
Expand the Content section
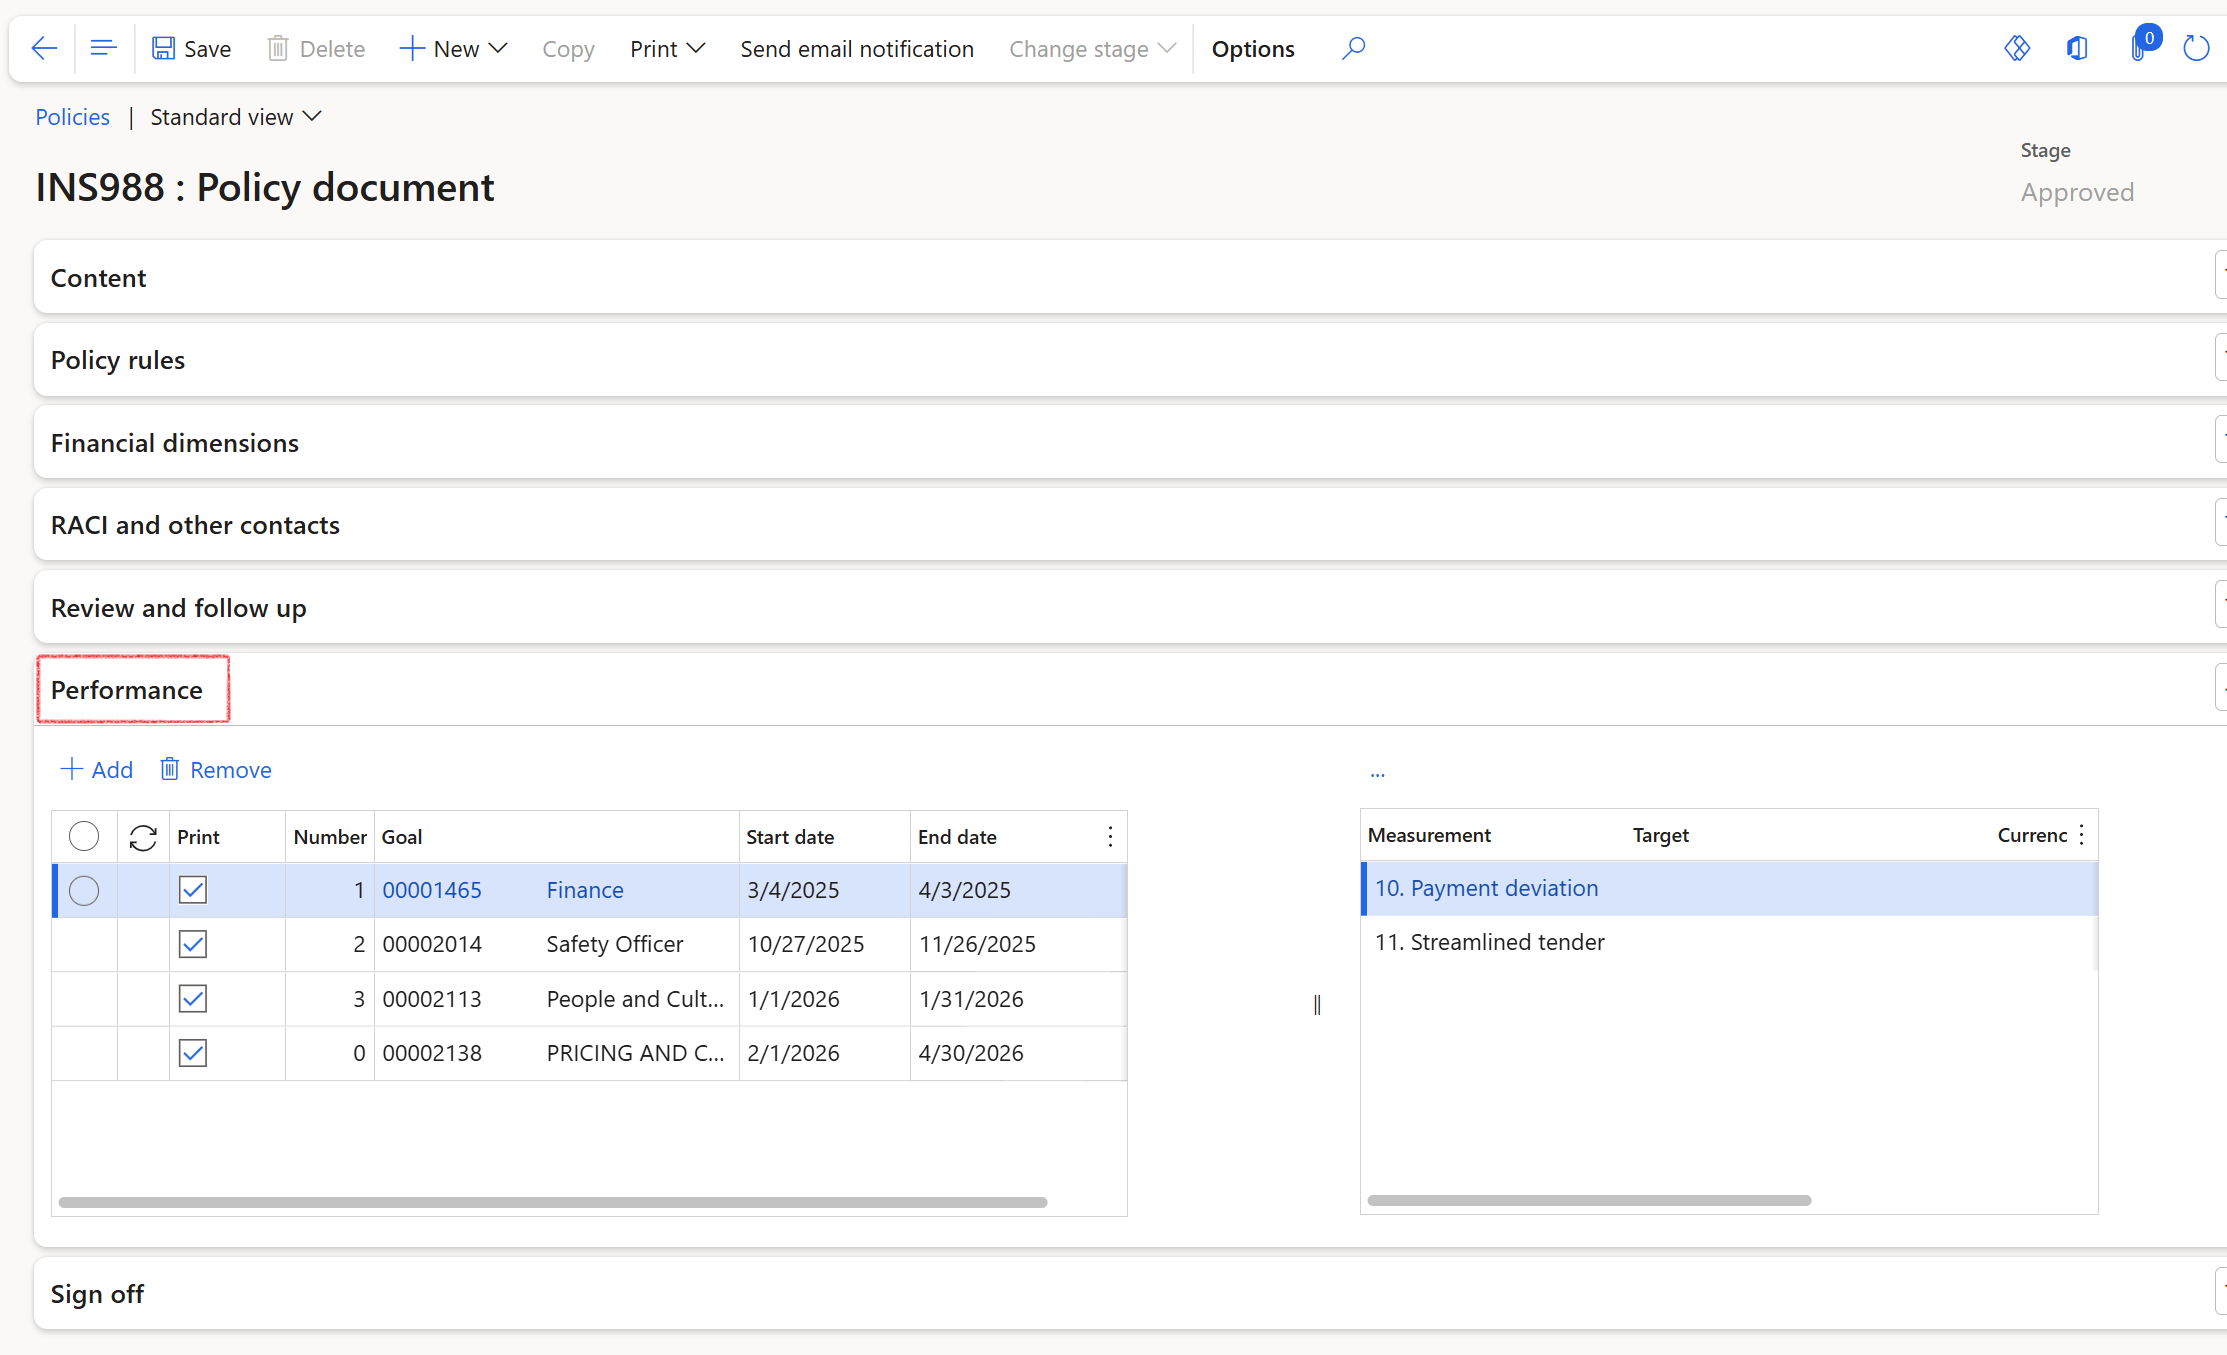pyautogui.click(x=1130, y=277)
